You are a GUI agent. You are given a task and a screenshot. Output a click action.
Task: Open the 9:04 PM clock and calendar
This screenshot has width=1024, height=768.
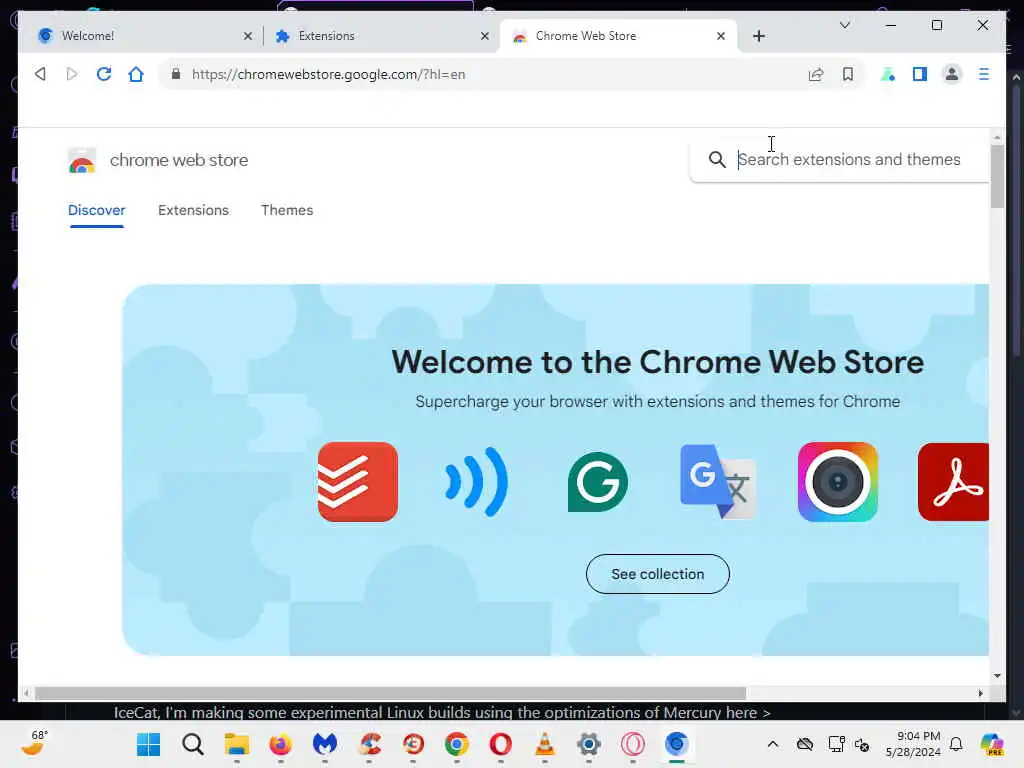(913, 744)
